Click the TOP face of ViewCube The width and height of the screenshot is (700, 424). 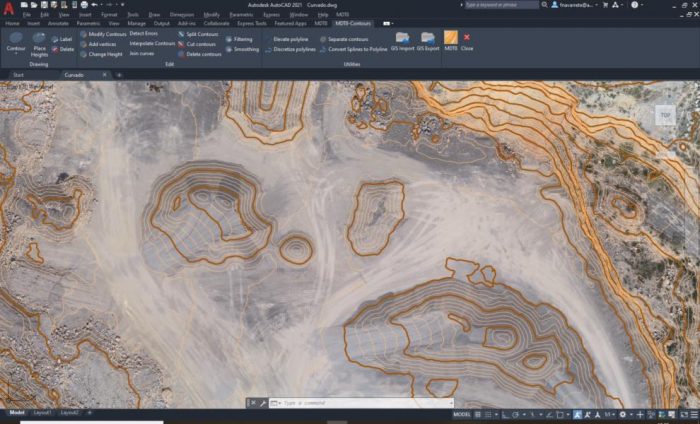pyautogui.click(x=665, y=115)
